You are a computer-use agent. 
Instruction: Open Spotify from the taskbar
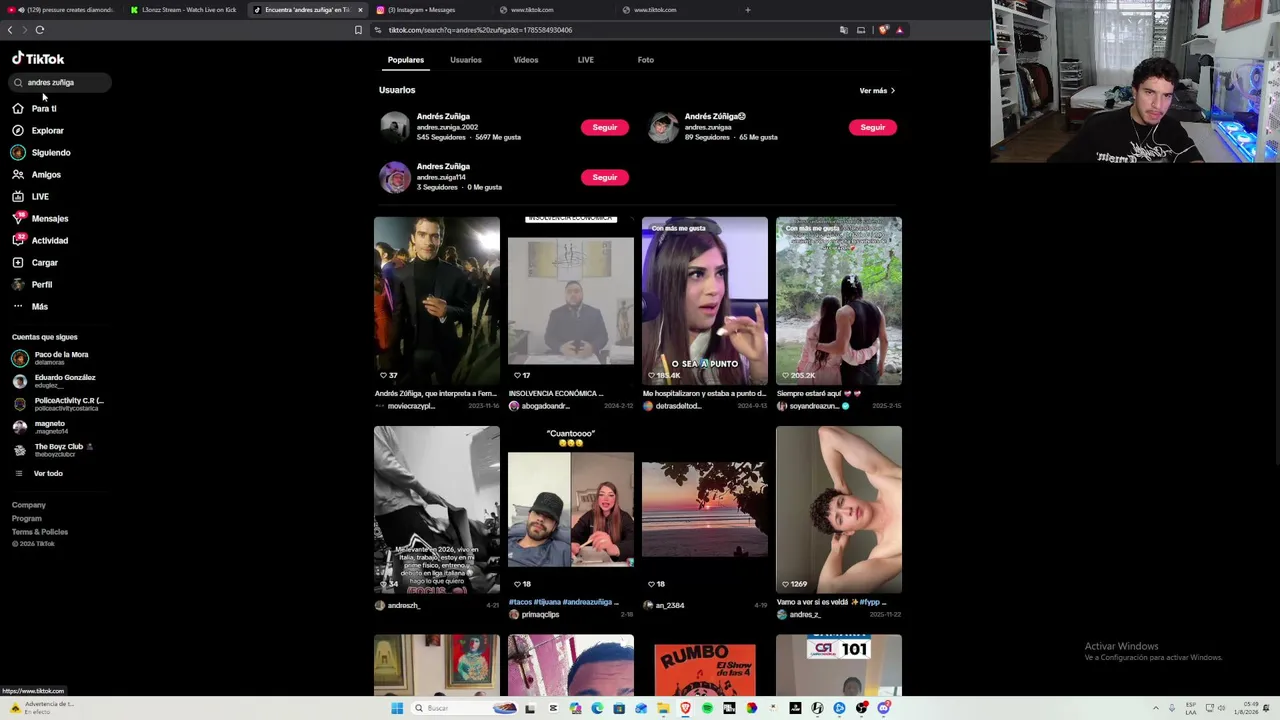(x=707, y=708)
